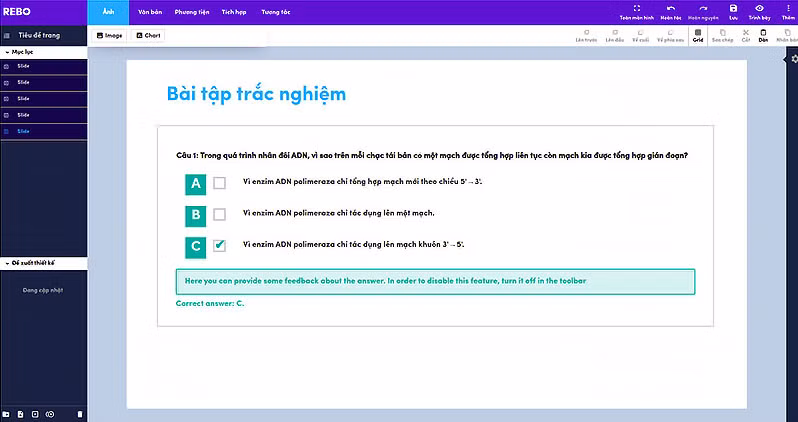
Task: Uncheck the checkbox for answer C
Action: [x=219, y=245]
